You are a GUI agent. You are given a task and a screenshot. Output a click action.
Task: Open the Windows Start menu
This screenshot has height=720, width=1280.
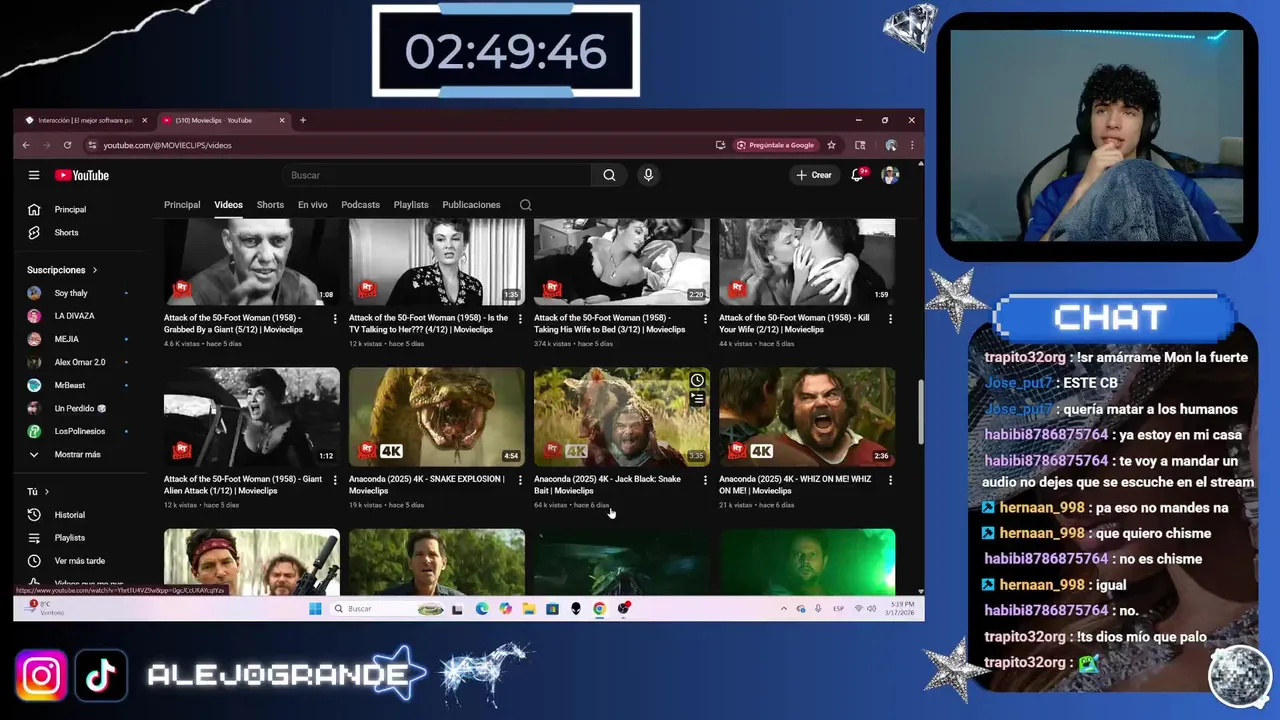click(x=315, y=608)
